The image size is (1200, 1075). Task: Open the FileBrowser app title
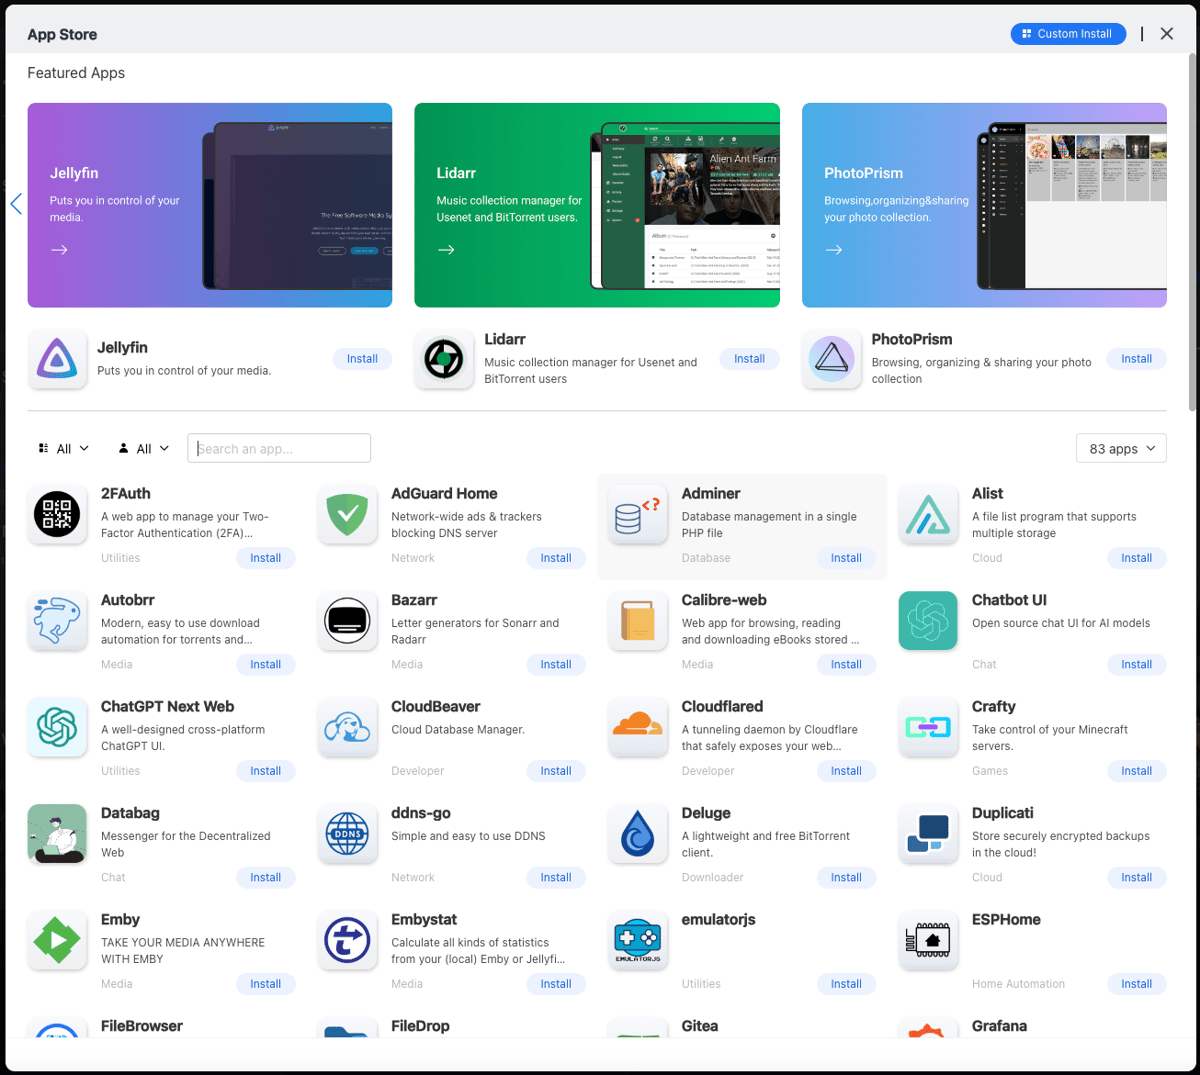142,1026
